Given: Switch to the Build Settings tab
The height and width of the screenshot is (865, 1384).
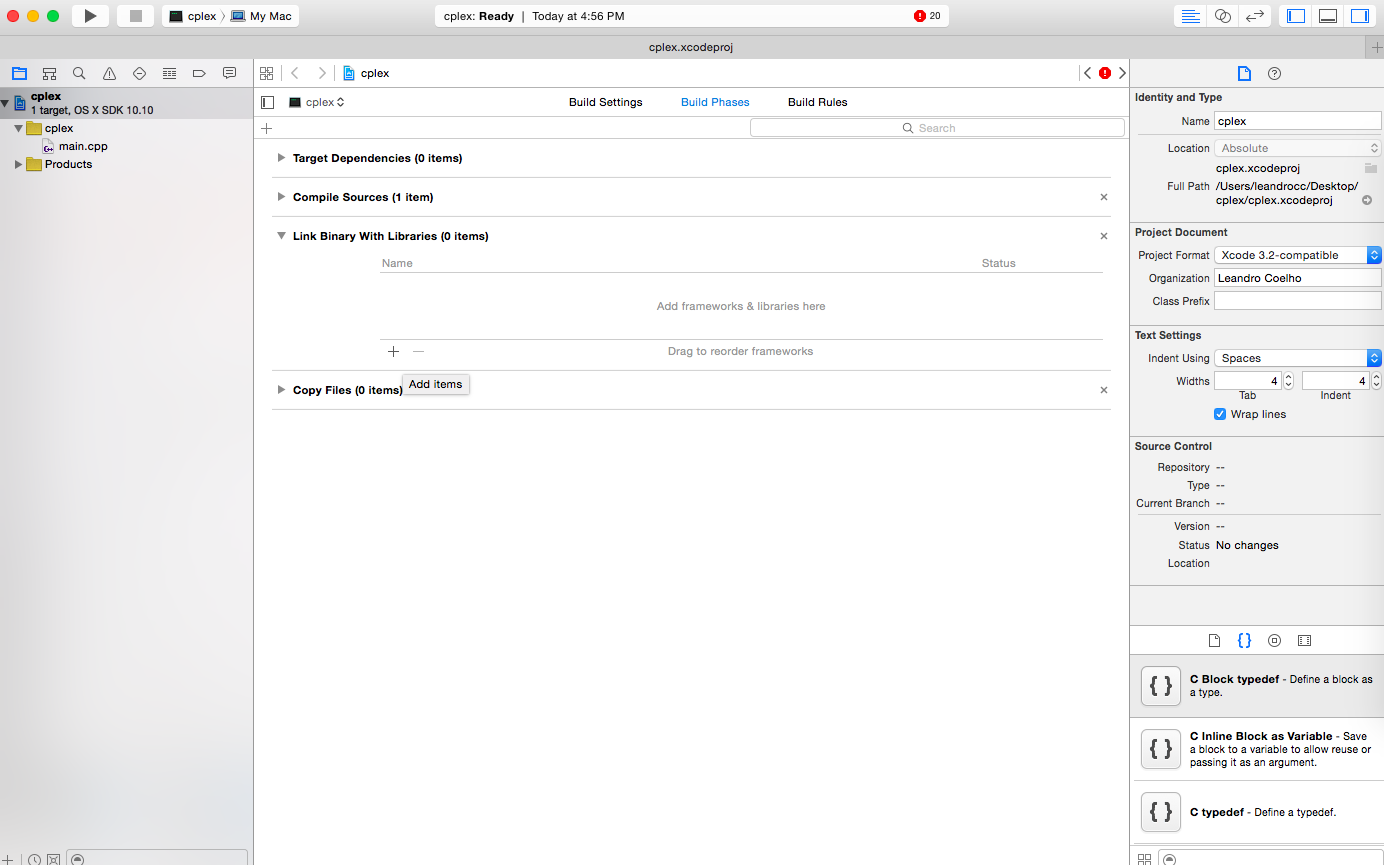Looking at the screenshot, I should [x=606, y=102].
